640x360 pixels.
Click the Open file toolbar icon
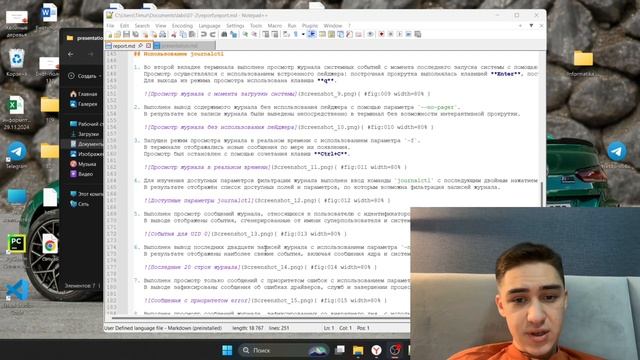[118, 34]
